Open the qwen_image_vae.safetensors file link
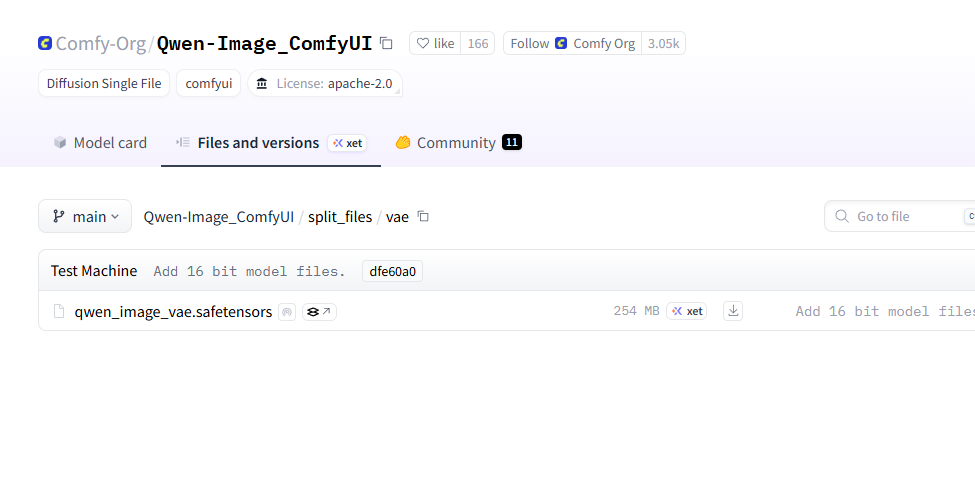This screenshot has height=497, width=975. (173, 311)
